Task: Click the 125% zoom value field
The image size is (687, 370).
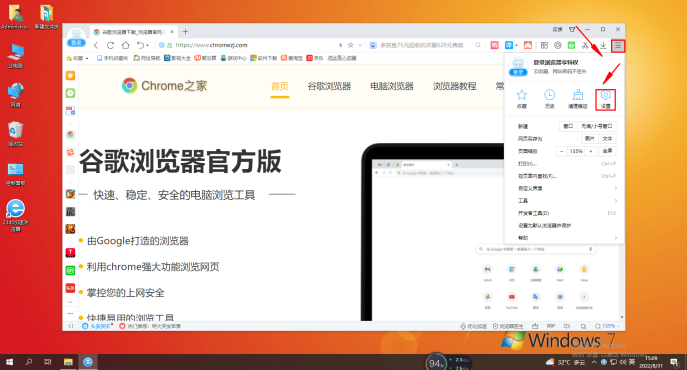Action: coord(576,151)
